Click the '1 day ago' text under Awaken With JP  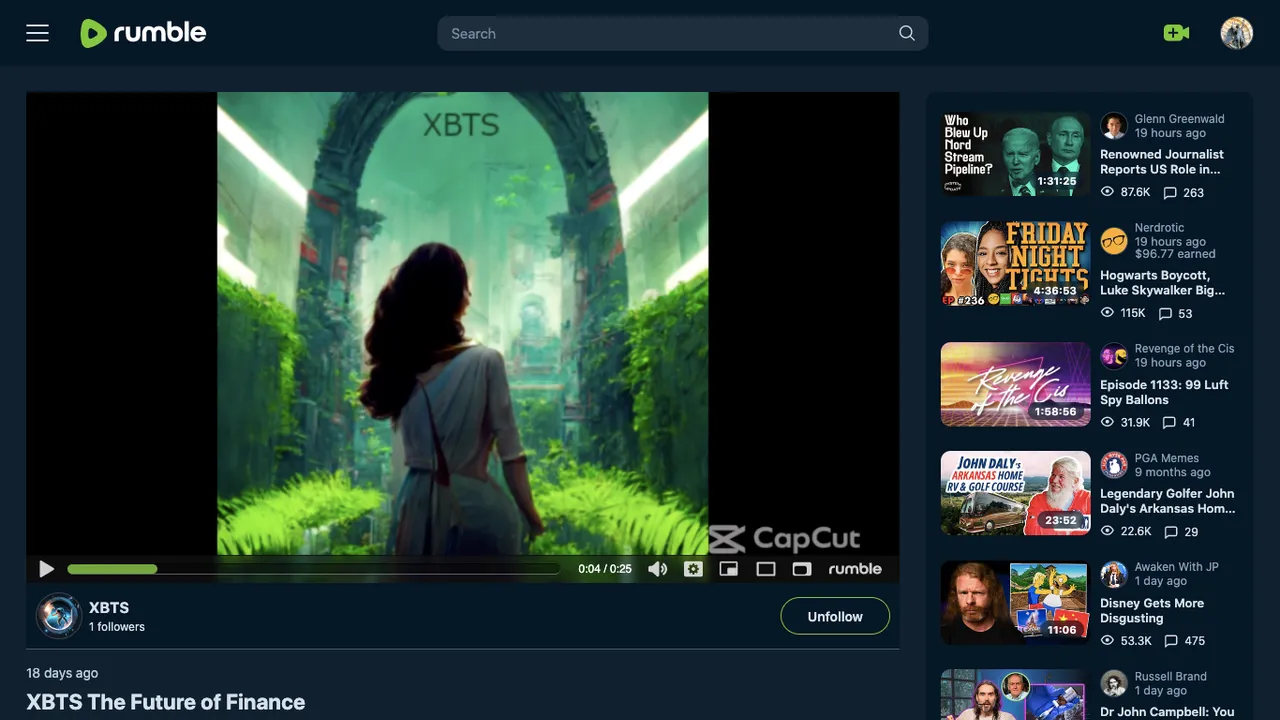[x=1161, y=581]
